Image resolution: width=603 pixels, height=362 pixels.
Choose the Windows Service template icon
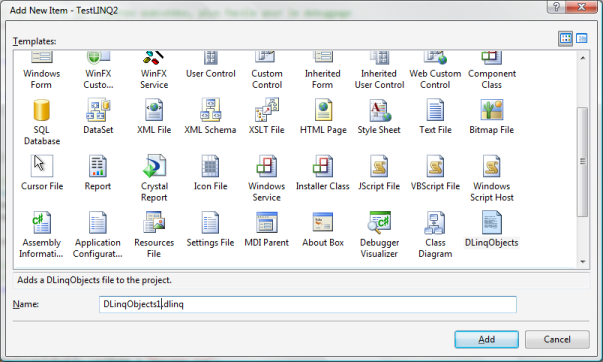(267, 166)
